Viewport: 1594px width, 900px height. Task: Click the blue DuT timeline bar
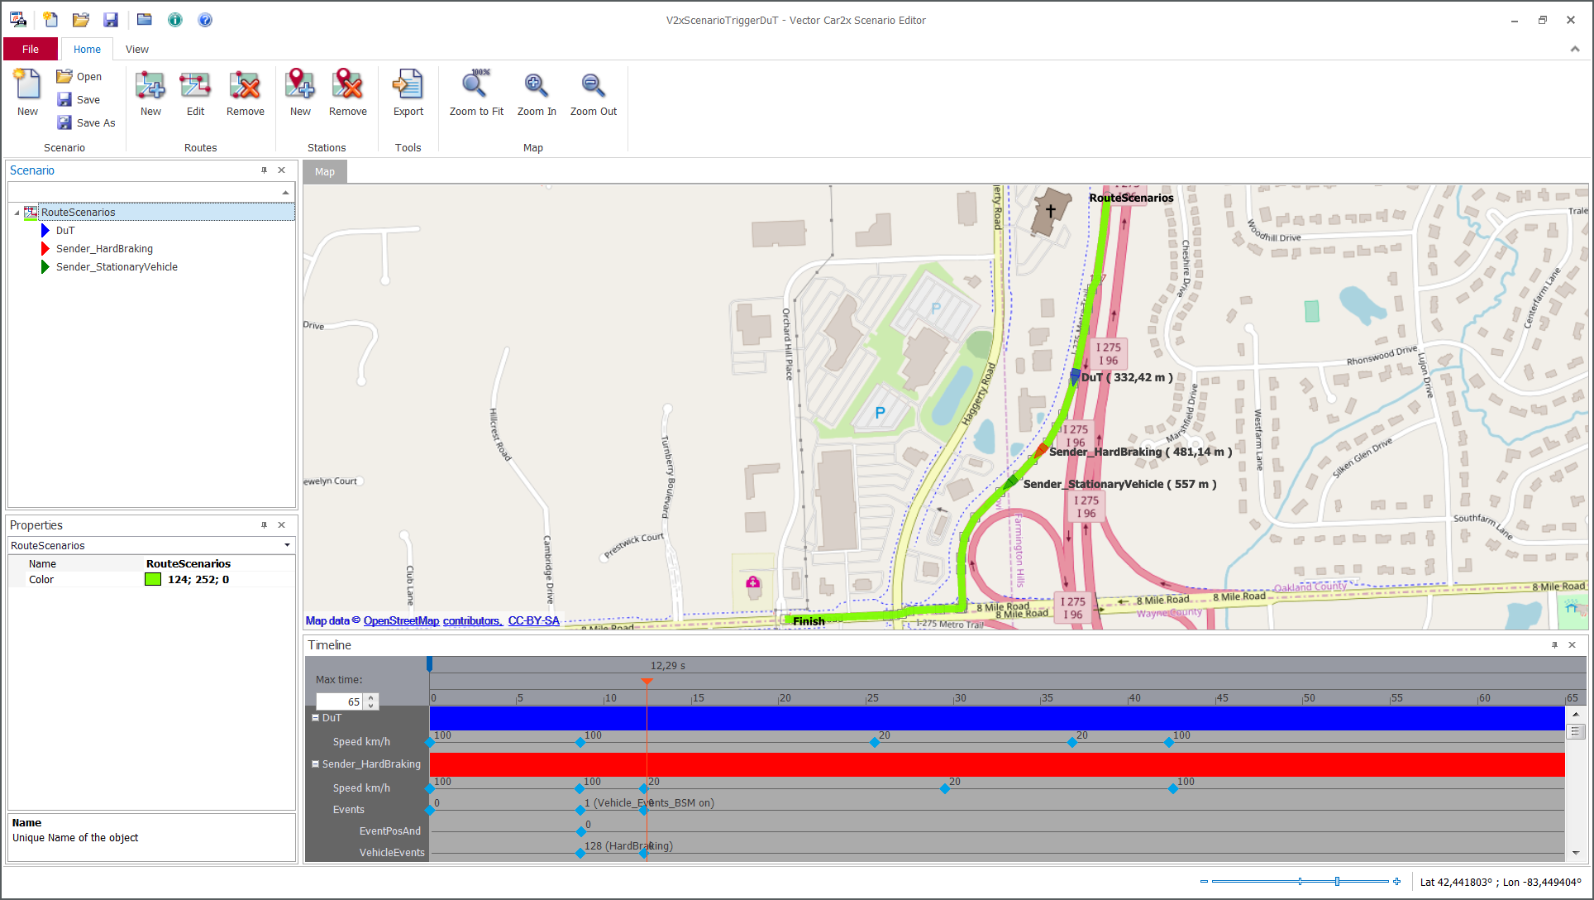click(x=997, y=718)
